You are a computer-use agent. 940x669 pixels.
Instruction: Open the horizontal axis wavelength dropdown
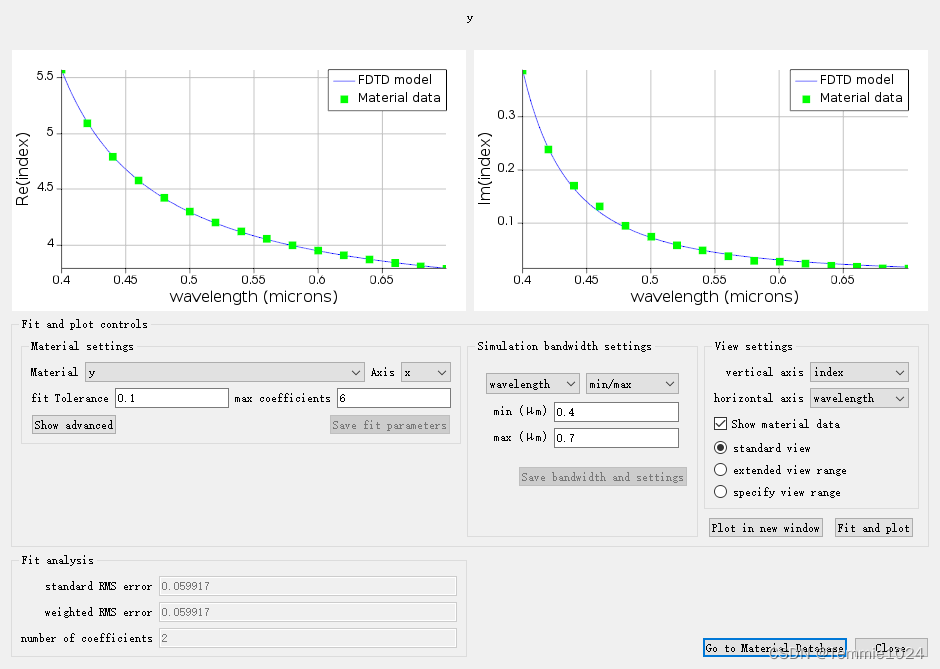[x=858, y=398]
